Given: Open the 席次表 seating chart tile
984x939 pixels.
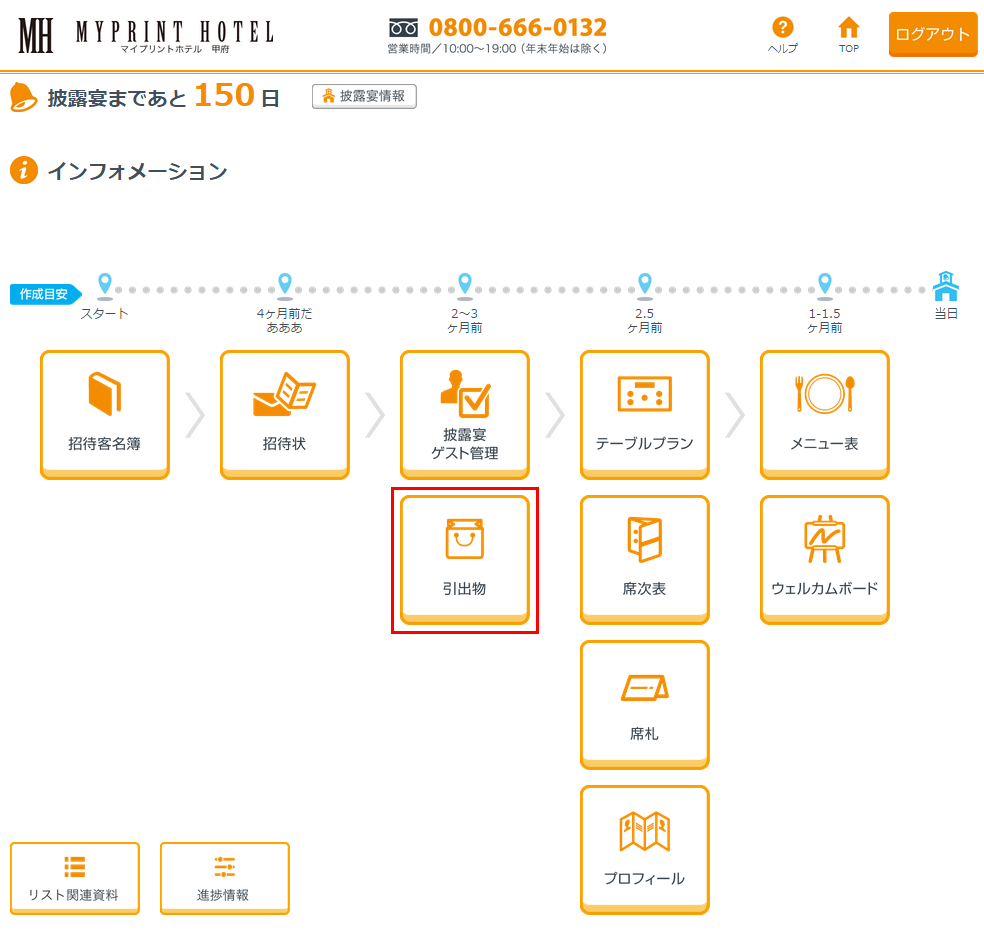Looking at the screenshot, I should [x=645, y=559].
